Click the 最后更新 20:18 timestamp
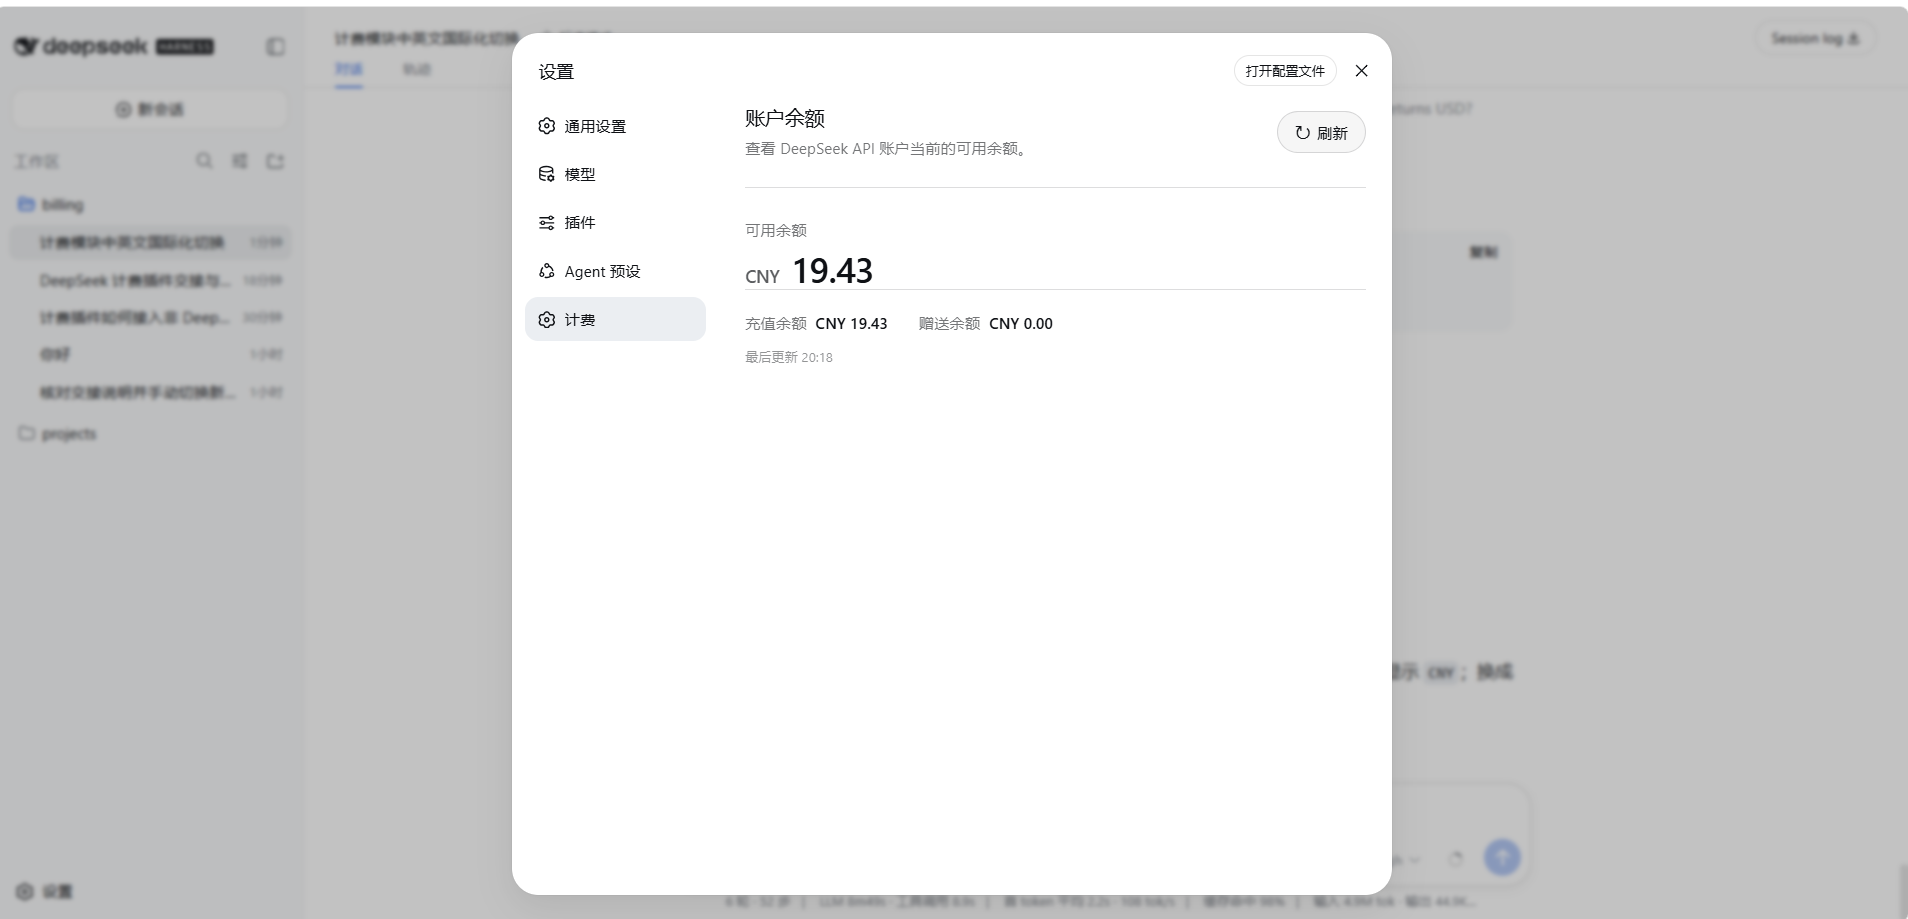Image resolution: width=1908 pixels, height=919 pixels. tap(789, 357)
